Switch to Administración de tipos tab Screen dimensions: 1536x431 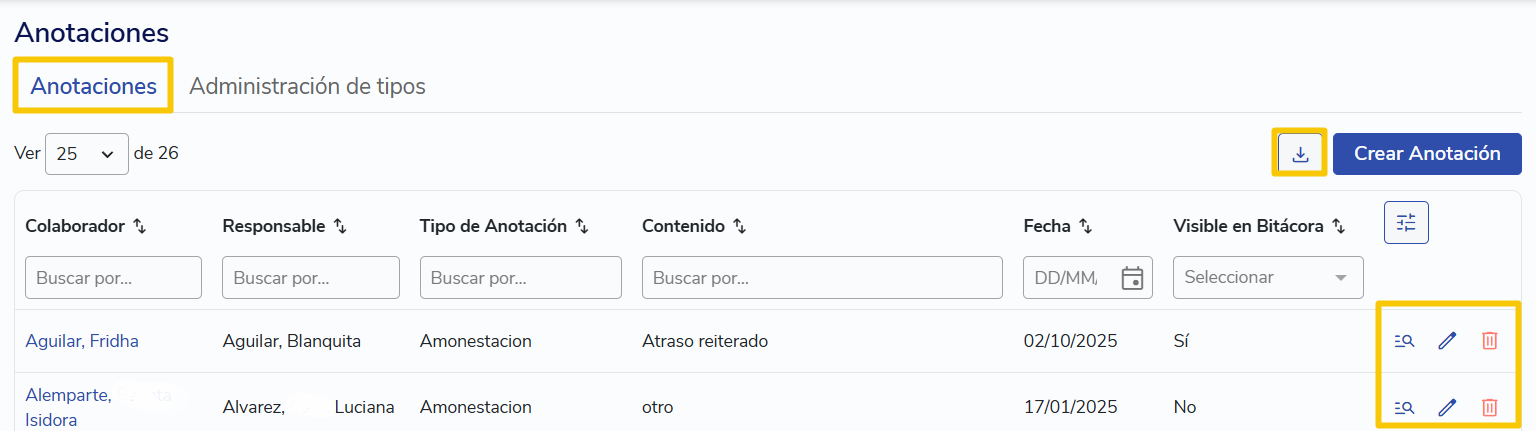point(307,86)
